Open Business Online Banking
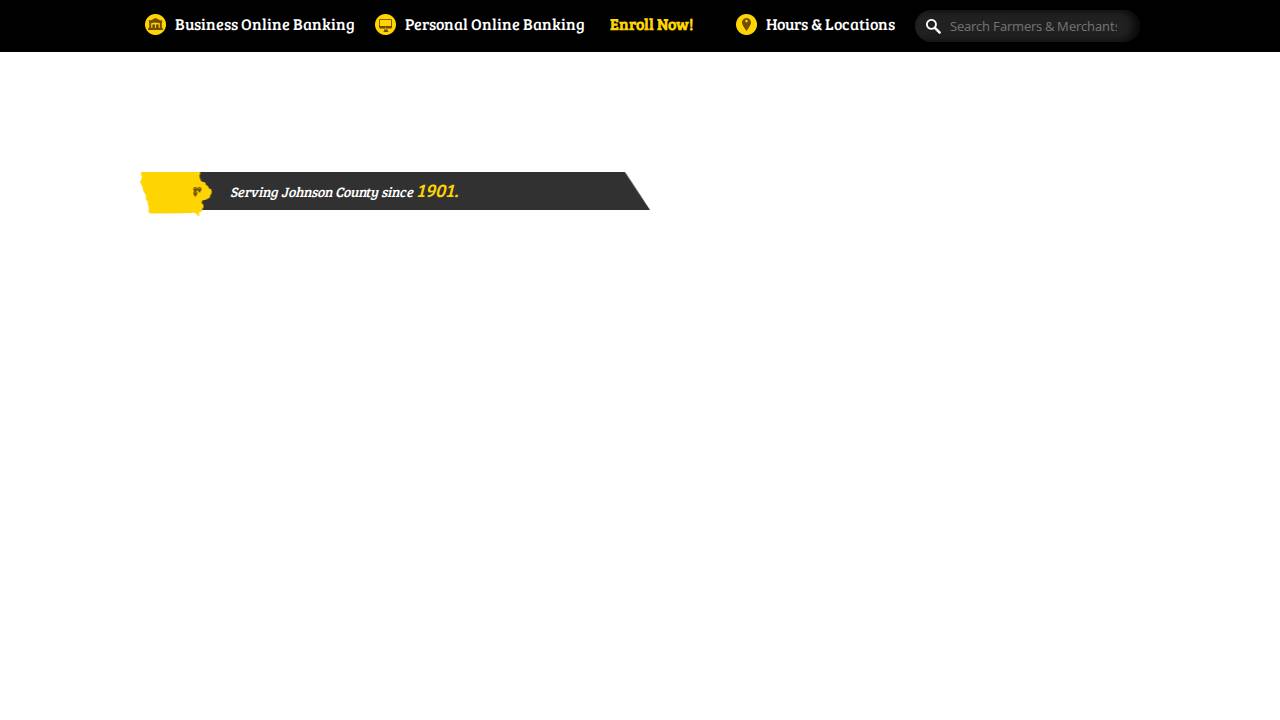Viewport: 1280px width, 720px height. [x=264, y=25]
